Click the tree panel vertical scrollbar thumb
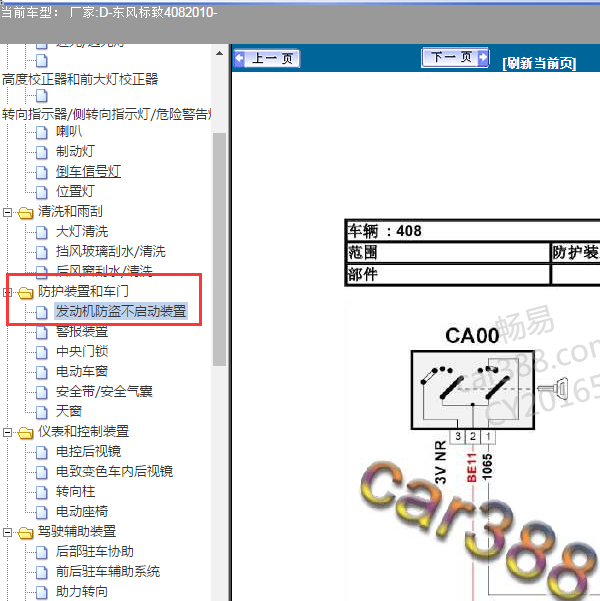Screen dimensions: 600x601 [x=219, y=249]
